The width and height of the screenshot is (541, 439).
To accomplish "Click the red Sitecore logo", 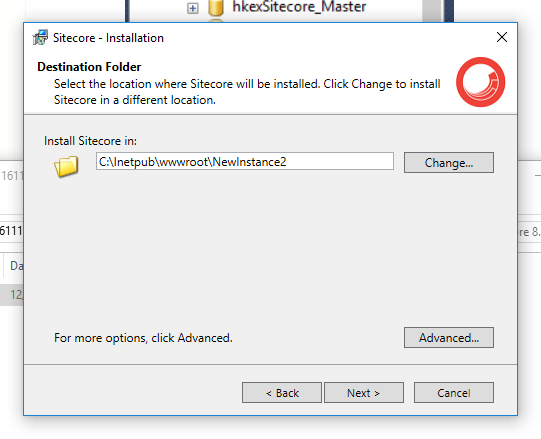I will 481,82.
